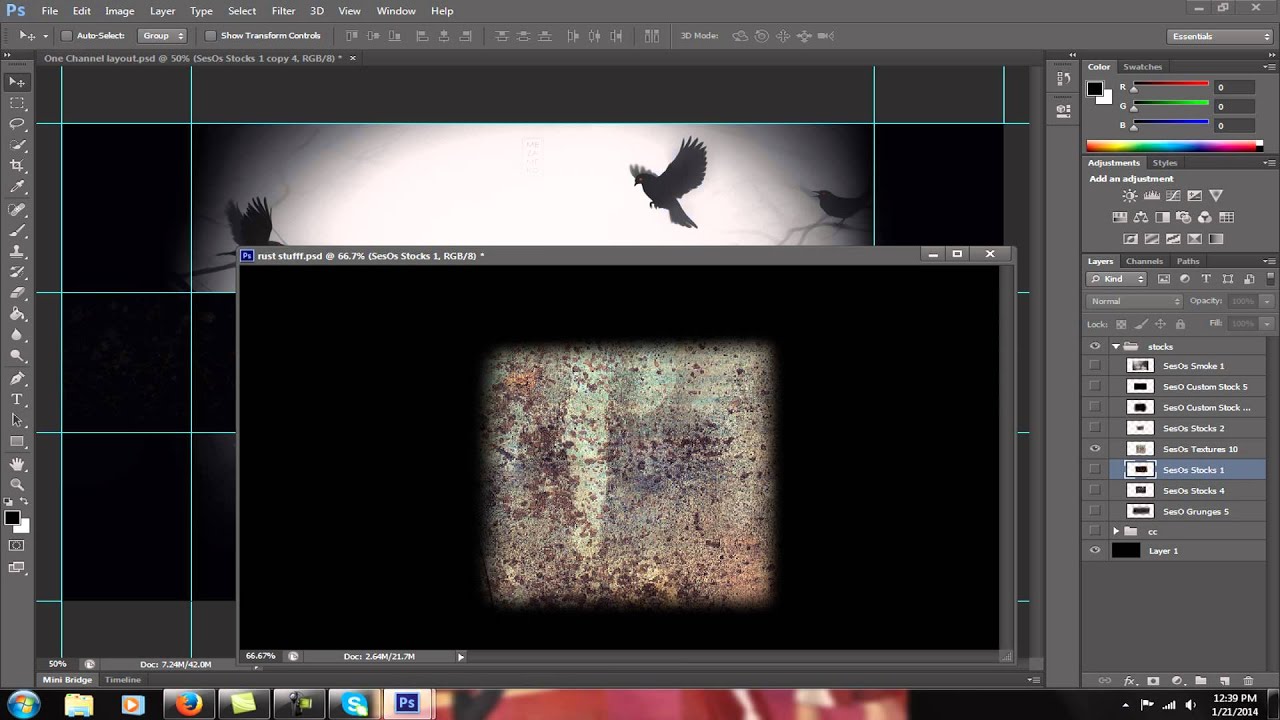The height and width of the screenshot is (720, 1280).
Task: Create a new group via folder icon
Action: tap(1200, 681)
